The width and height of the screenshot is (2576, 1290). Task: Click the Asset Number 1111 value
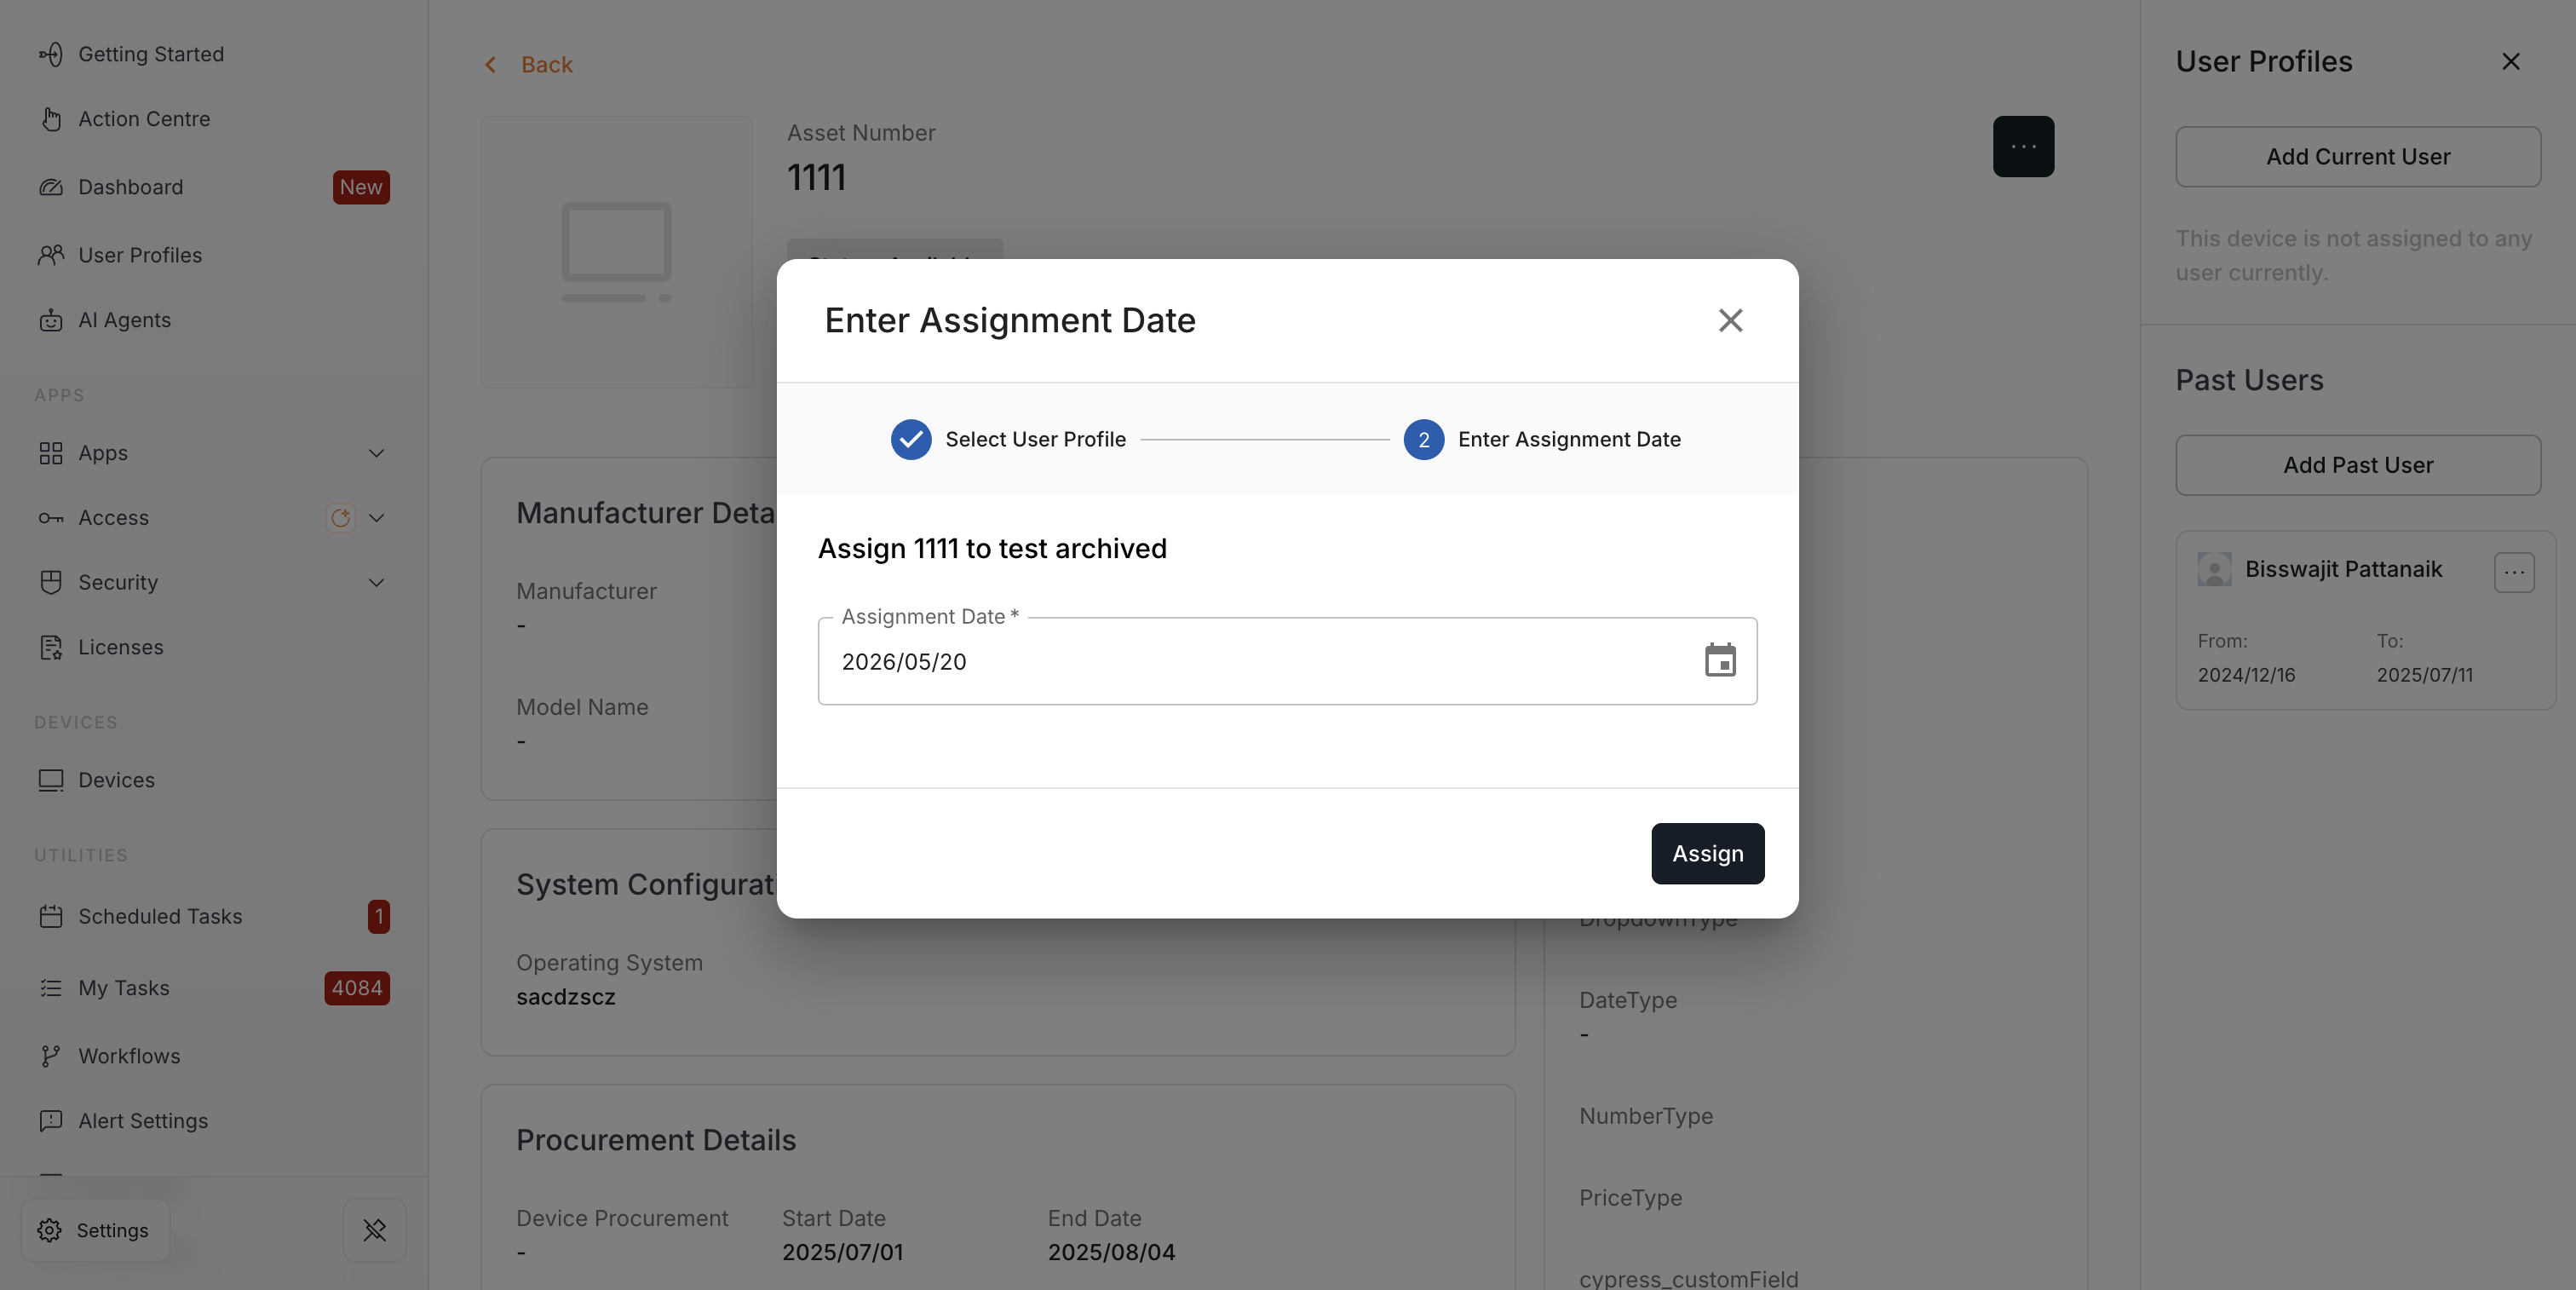[816, 177]
